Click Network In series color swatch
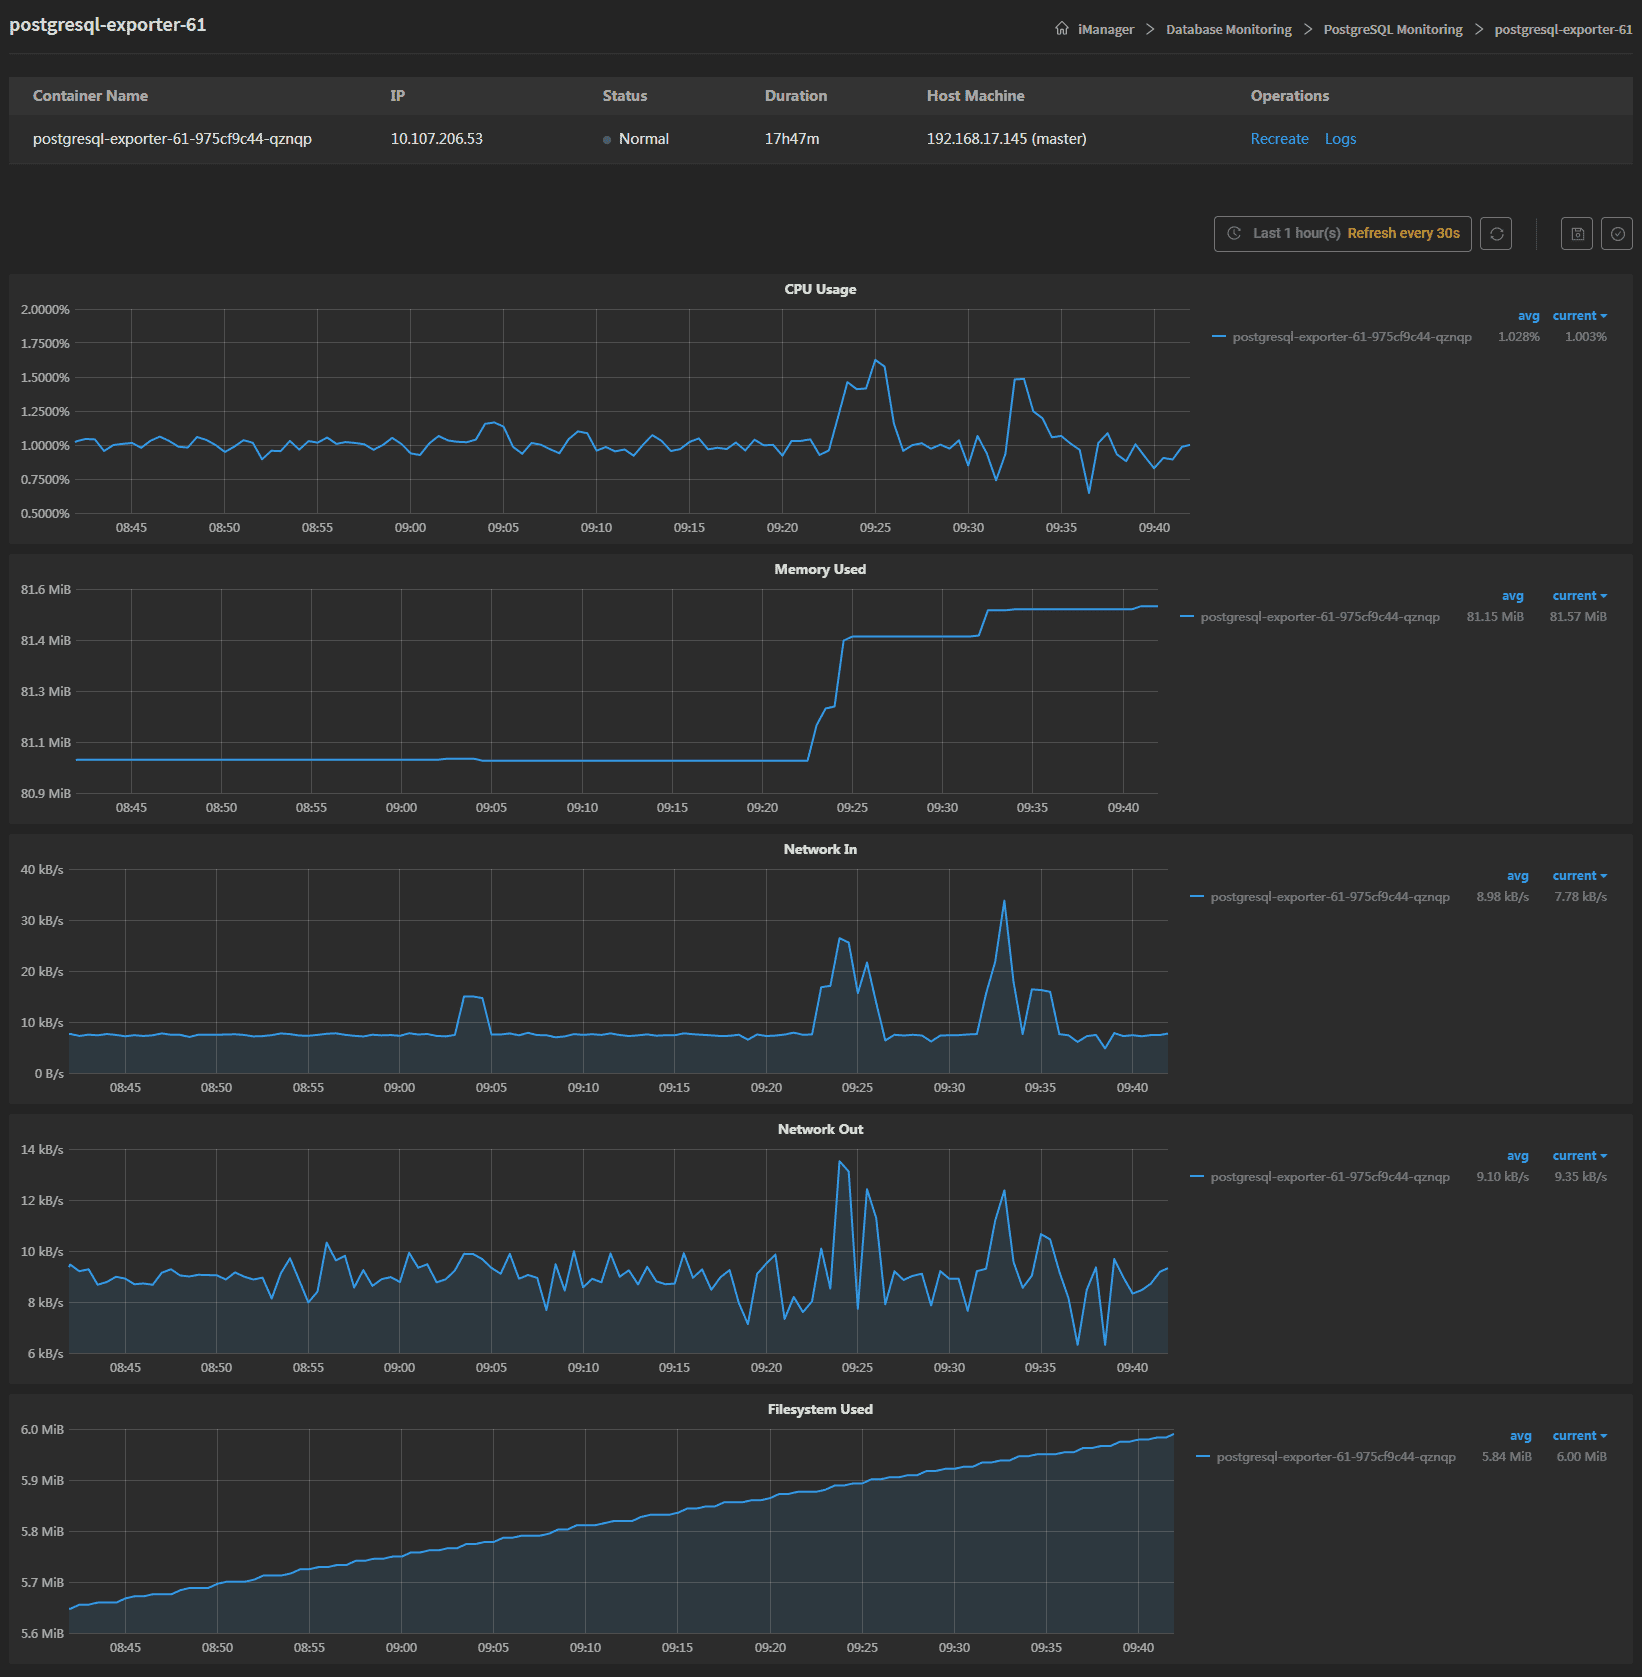The image size is (1642, 1677). [x=1197, y=897]
